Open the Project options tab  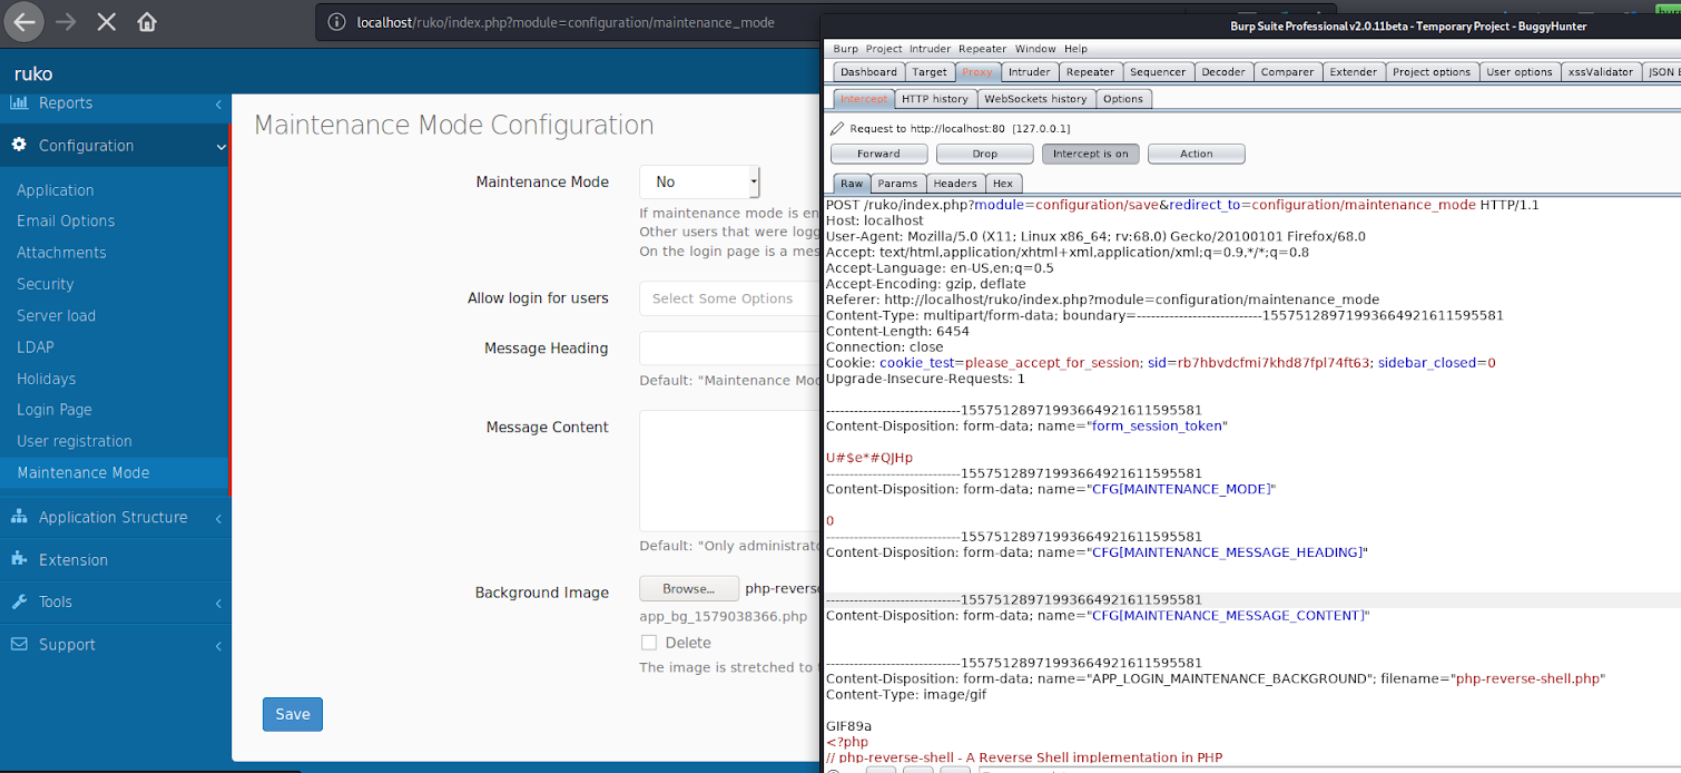[1431, 72]
